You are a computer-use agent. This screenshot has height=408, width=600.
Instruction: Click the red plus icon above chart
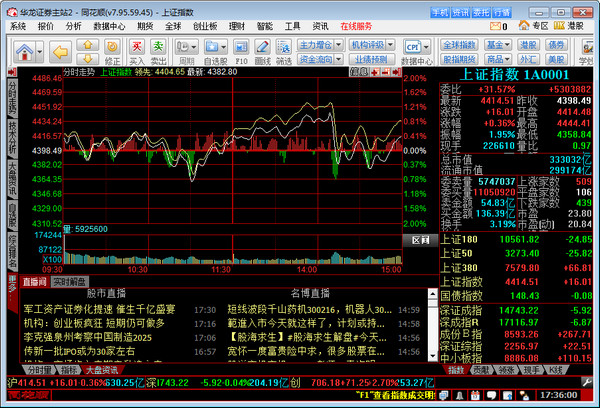[x=375, y=72]
